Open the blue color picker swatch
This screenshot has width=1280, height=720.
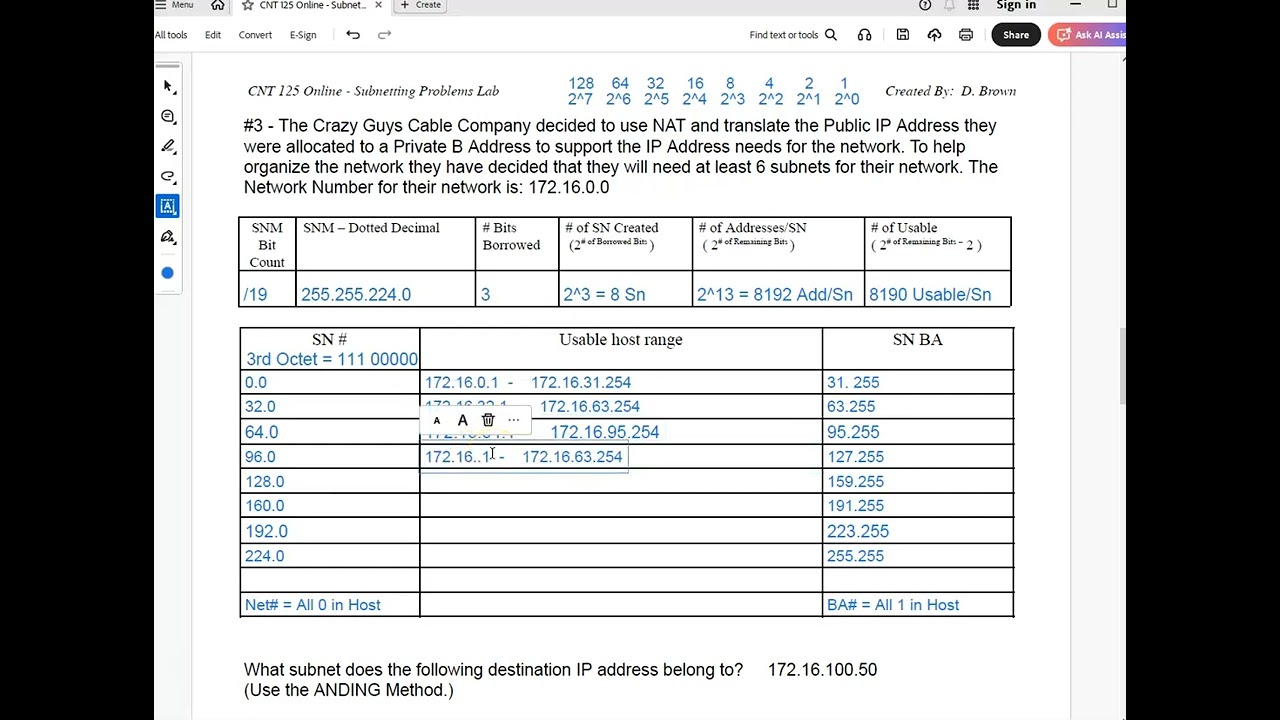168,273
